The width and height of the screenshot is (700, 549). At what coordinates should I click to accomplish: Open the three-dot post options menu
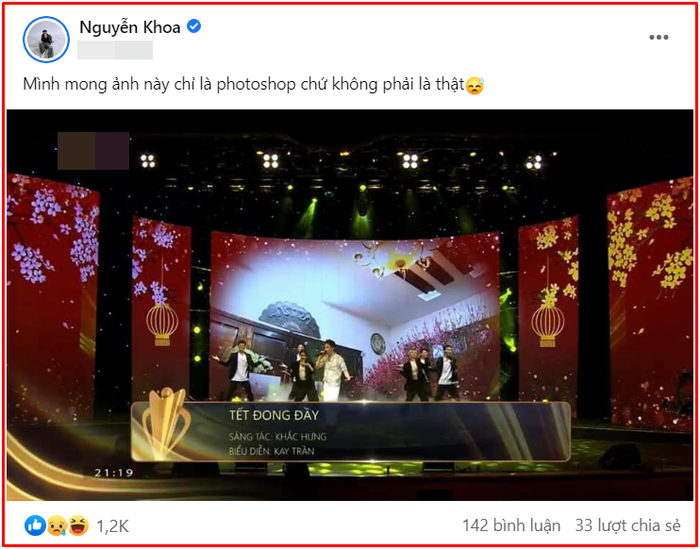(x=658, y=38)
